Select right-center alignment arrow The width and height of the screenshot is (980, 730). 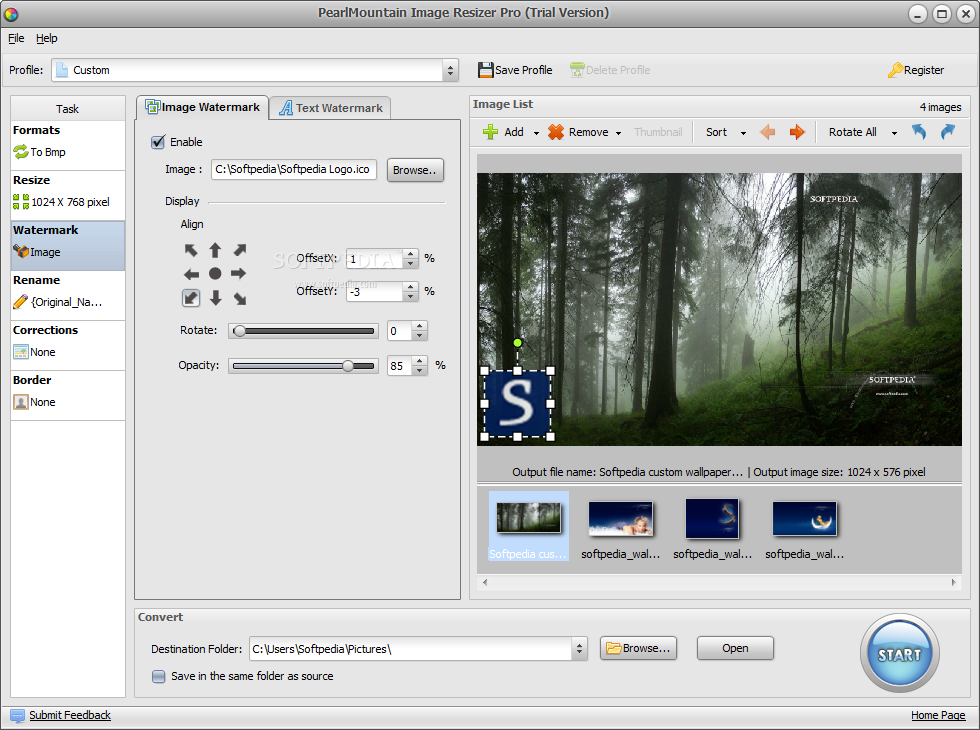coord(239,274)
